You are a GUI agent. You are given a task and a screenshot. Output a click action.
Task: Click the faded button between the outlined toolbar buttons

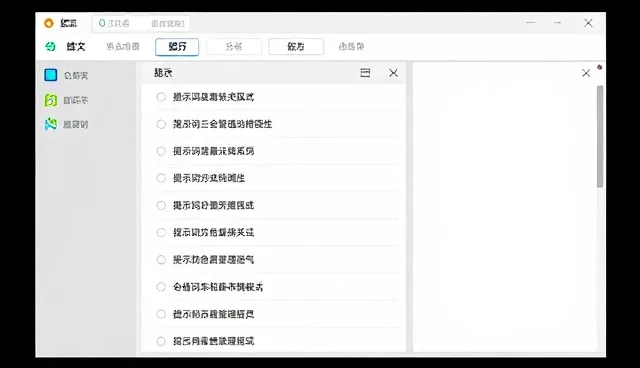point(234,47)
